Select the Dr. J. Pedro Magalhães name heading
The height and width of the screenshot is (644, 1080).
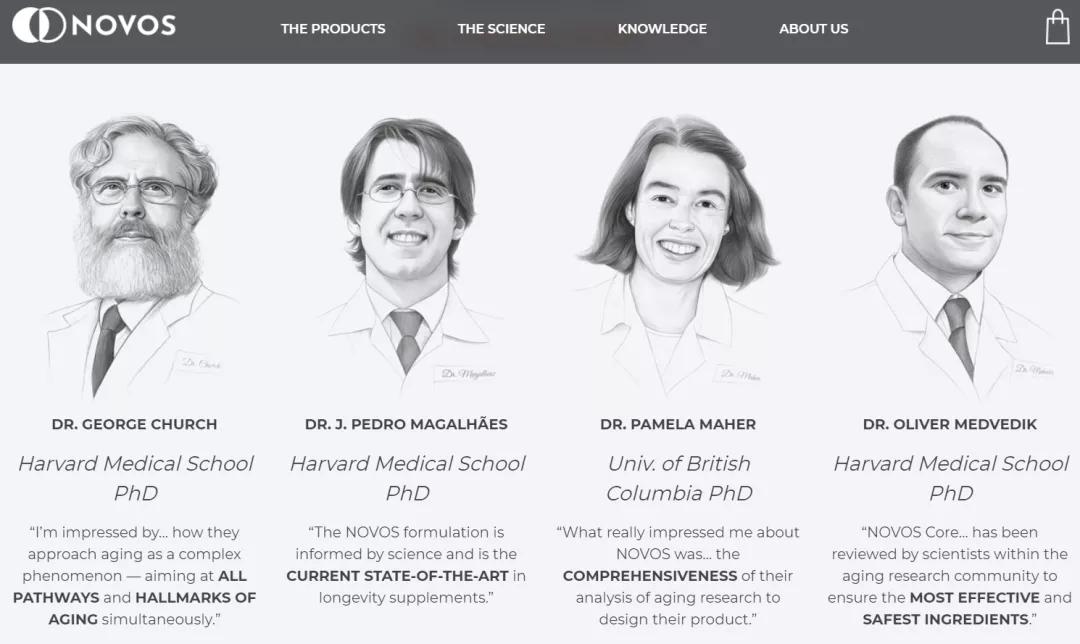point(406,424)
